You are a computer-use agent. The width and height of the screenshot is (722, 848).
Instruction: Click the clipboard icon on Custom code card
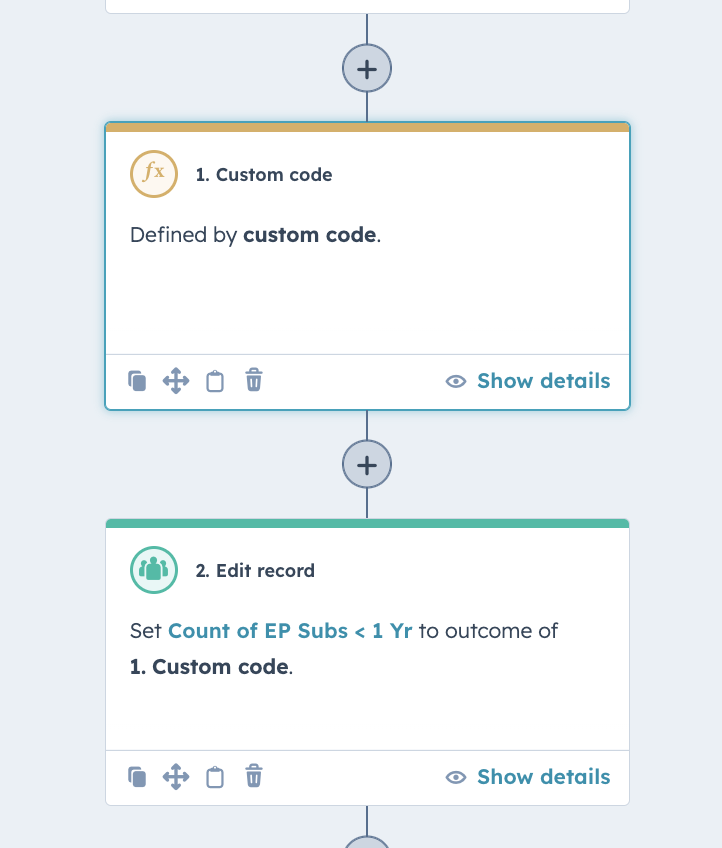coord(214,381)
